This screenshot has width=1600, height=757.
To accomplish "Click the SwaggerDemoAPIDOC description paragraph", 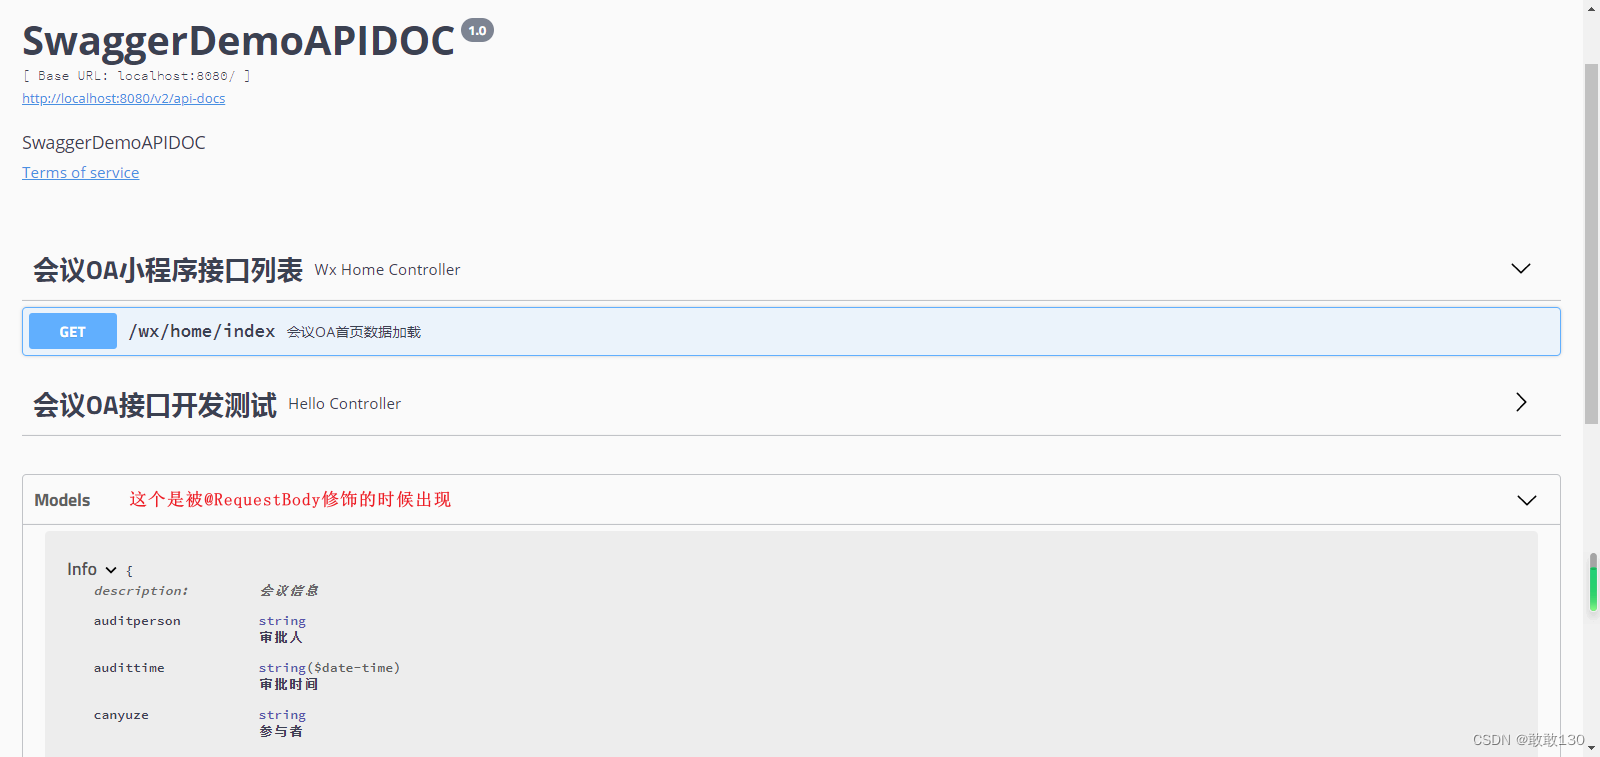I will click(114, 143).
